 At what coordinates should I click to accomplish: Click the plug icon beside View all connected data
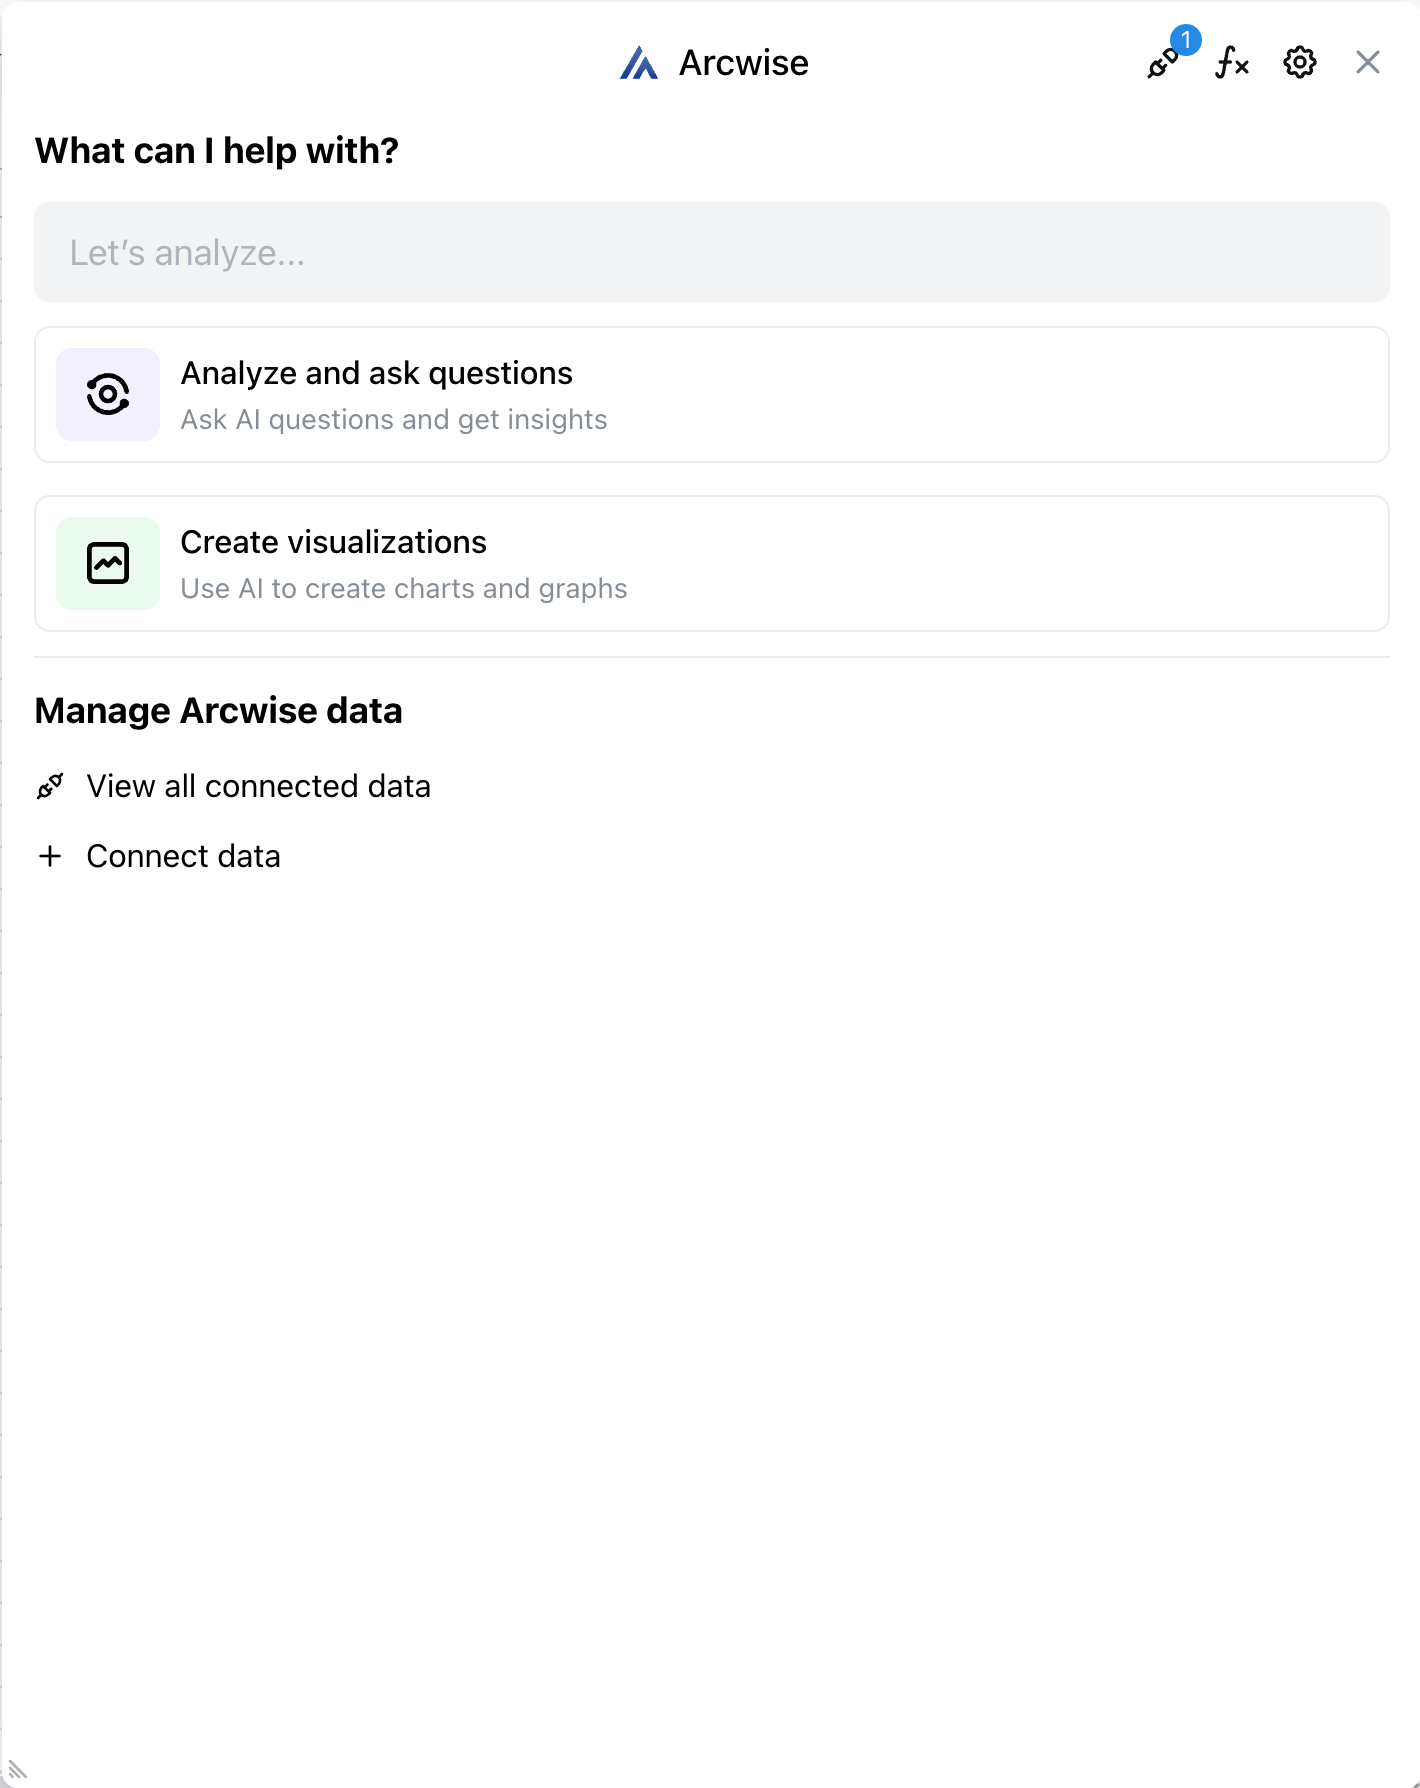50,786
